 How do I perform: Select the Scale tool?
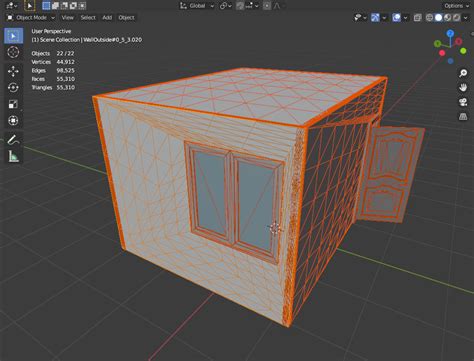click(13, 104)
